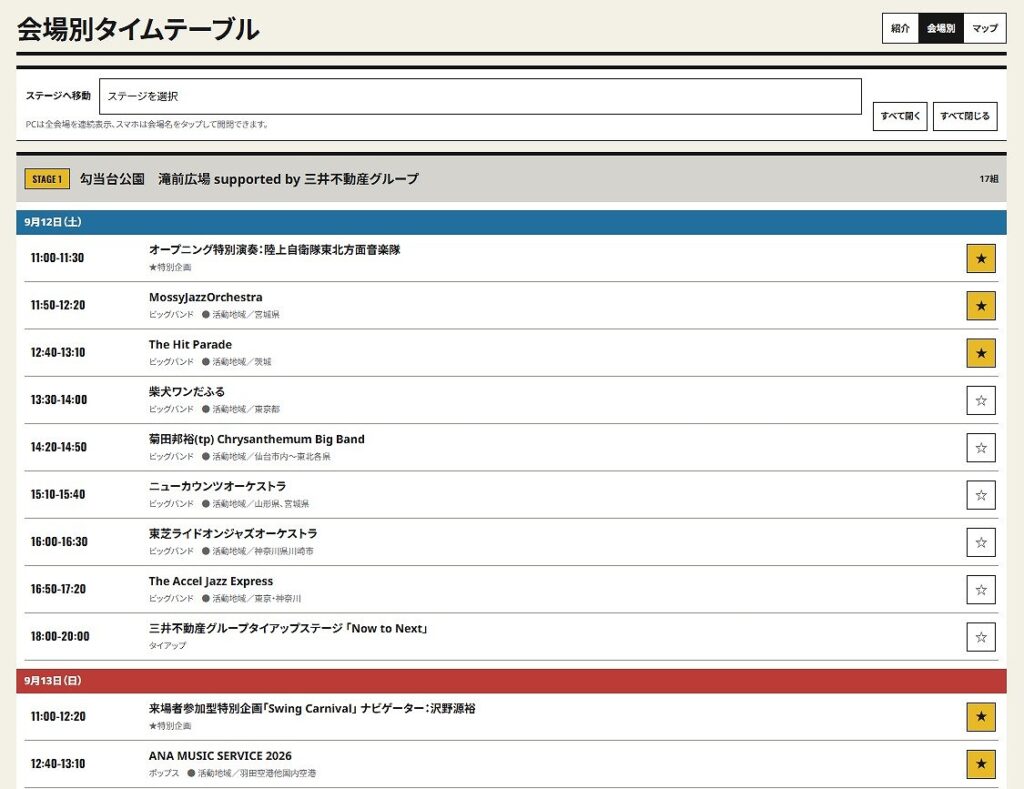Open ニューカウンツオーケストラ band title
Viewport: 1024px width, 789px height.
[x=217, y=487]
